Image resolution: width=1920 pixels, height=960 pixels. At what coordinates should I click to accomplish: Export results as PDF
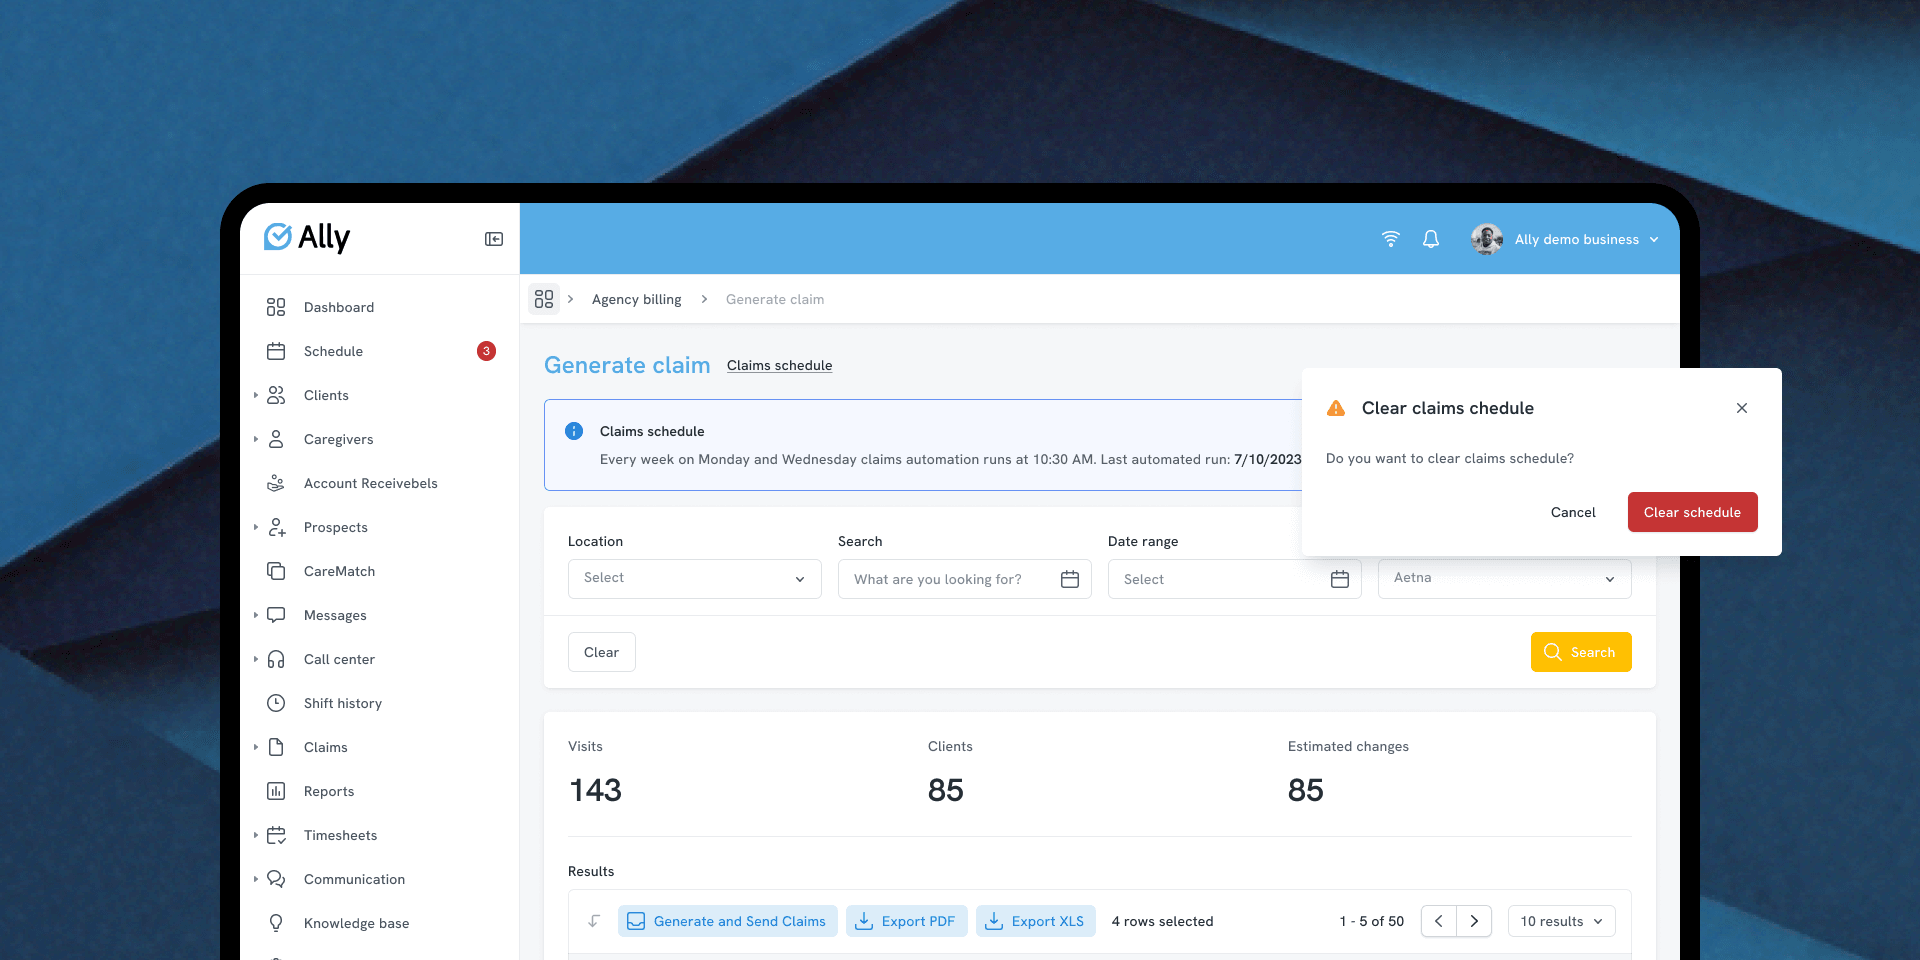click(x=907, y=921)
